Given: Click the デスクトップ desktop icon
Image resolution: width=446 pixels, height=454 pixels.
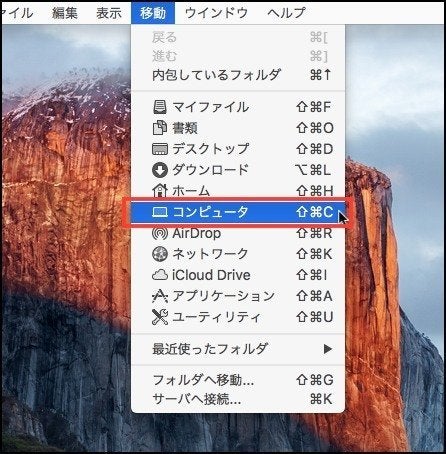Looking at the screenshot, I should coord(160,149).
